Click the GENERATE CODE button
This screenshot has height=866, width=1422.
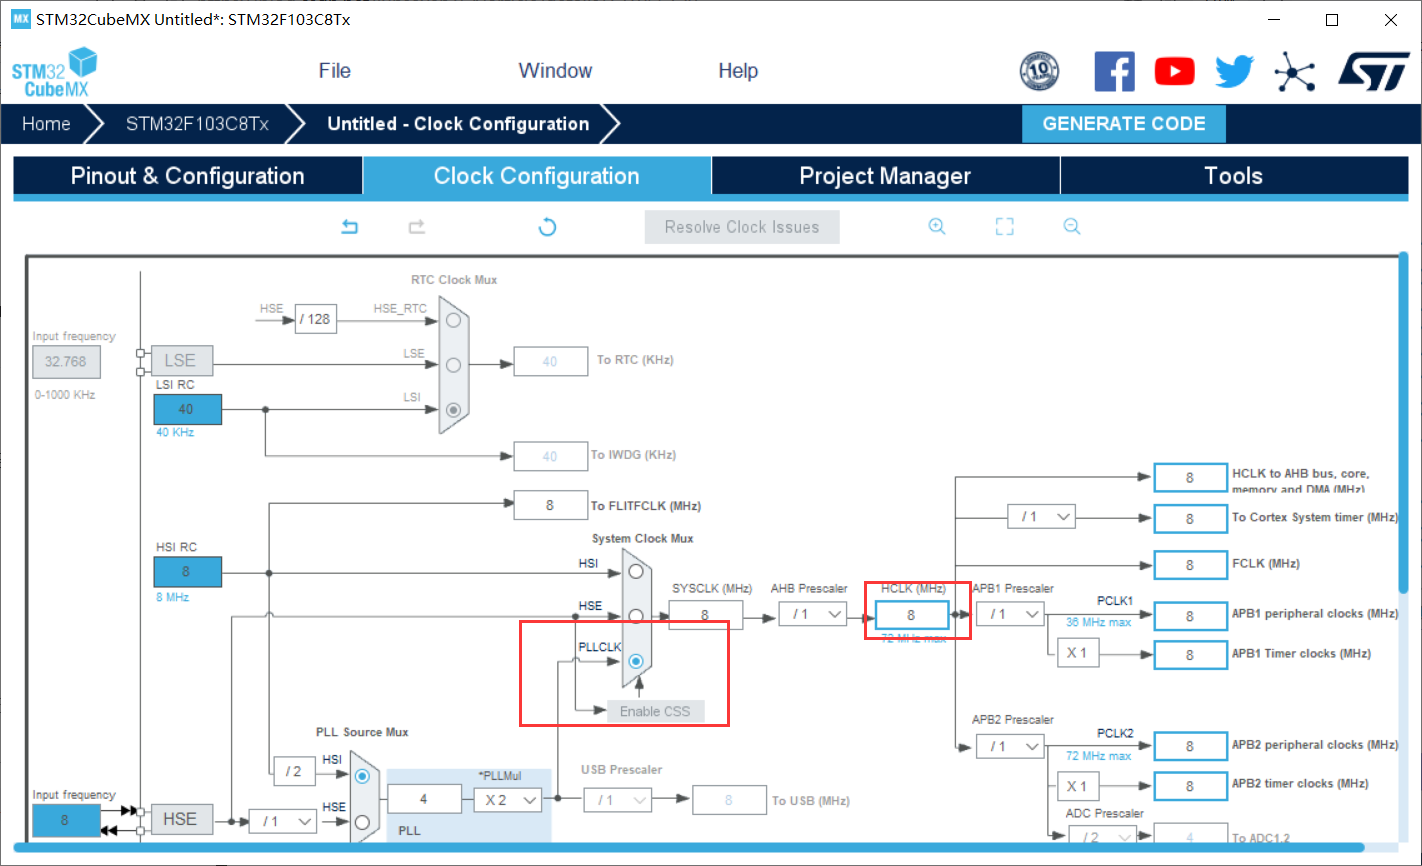click(1124, 124)
